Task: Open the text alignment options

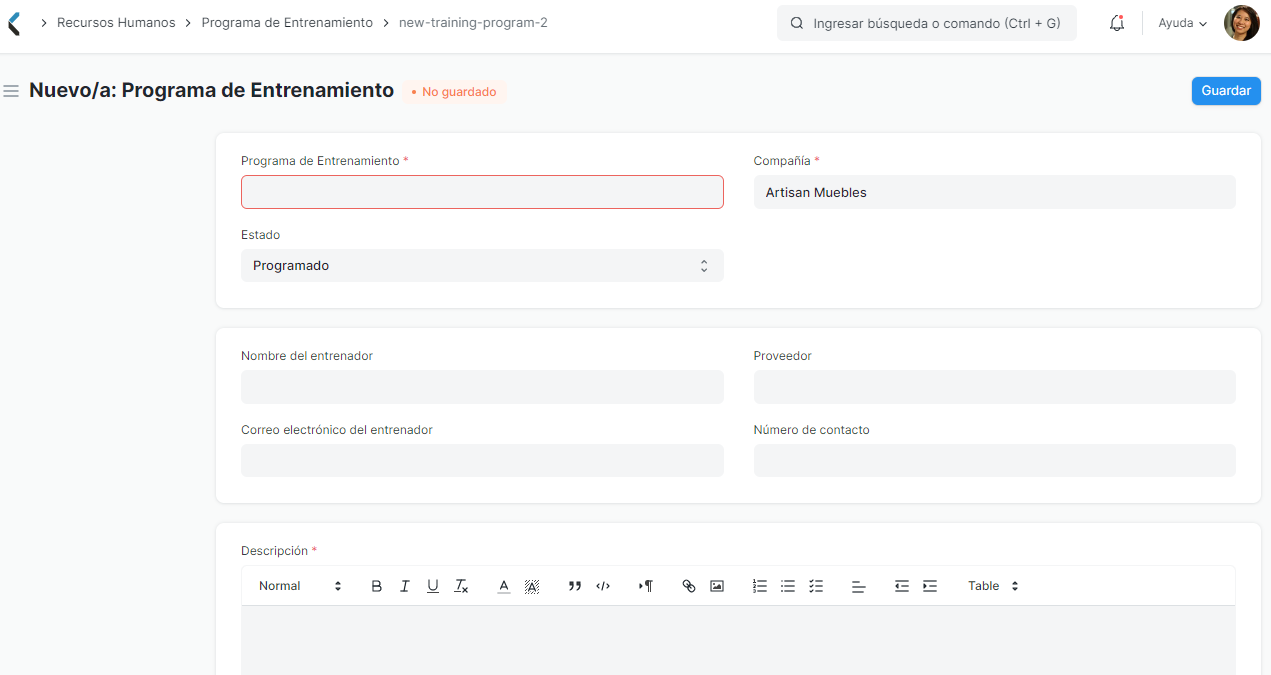Action: [858, 586]
